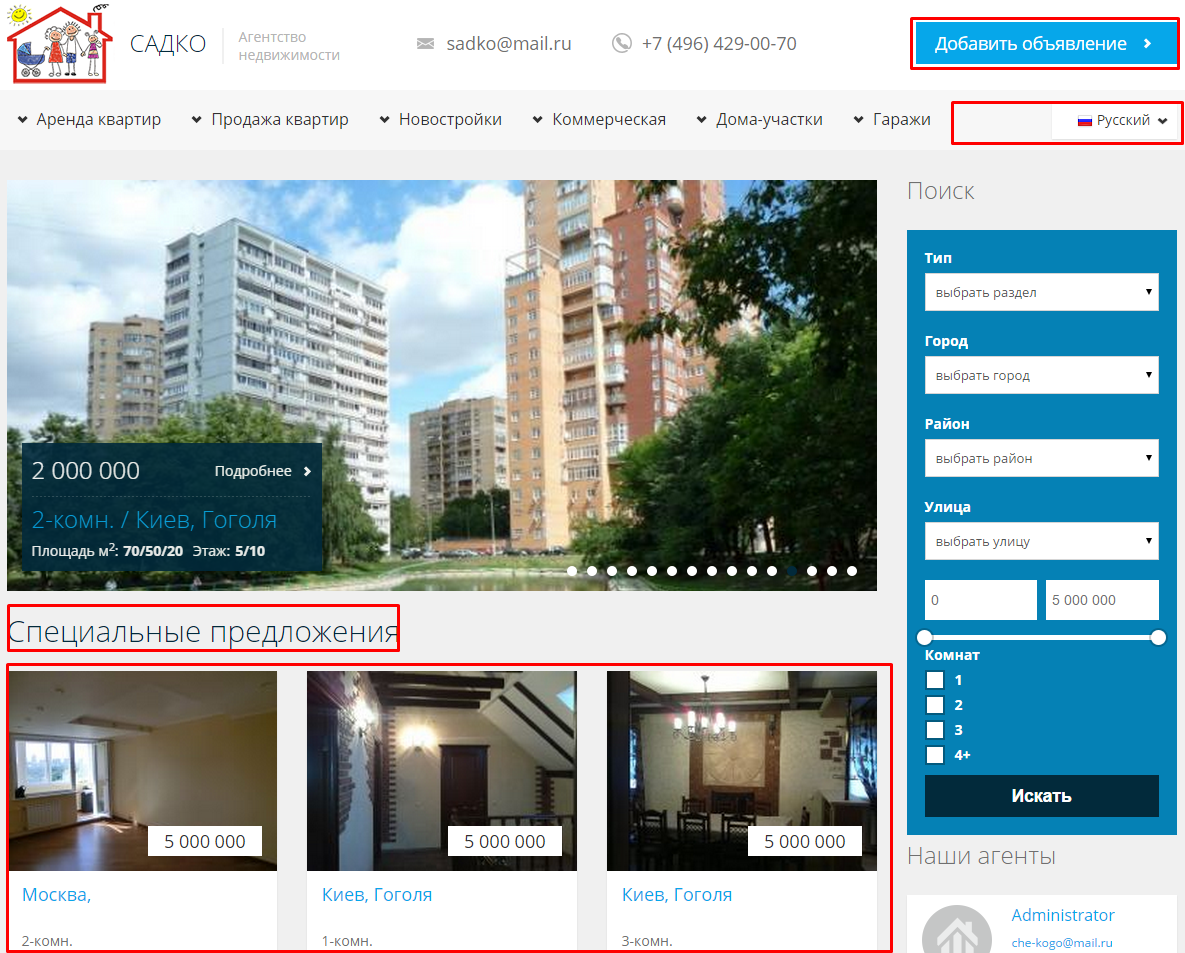Screen dimensions: 1185x953
Task: Choose the Дома-участки menu item
Action: coord(760,119)
